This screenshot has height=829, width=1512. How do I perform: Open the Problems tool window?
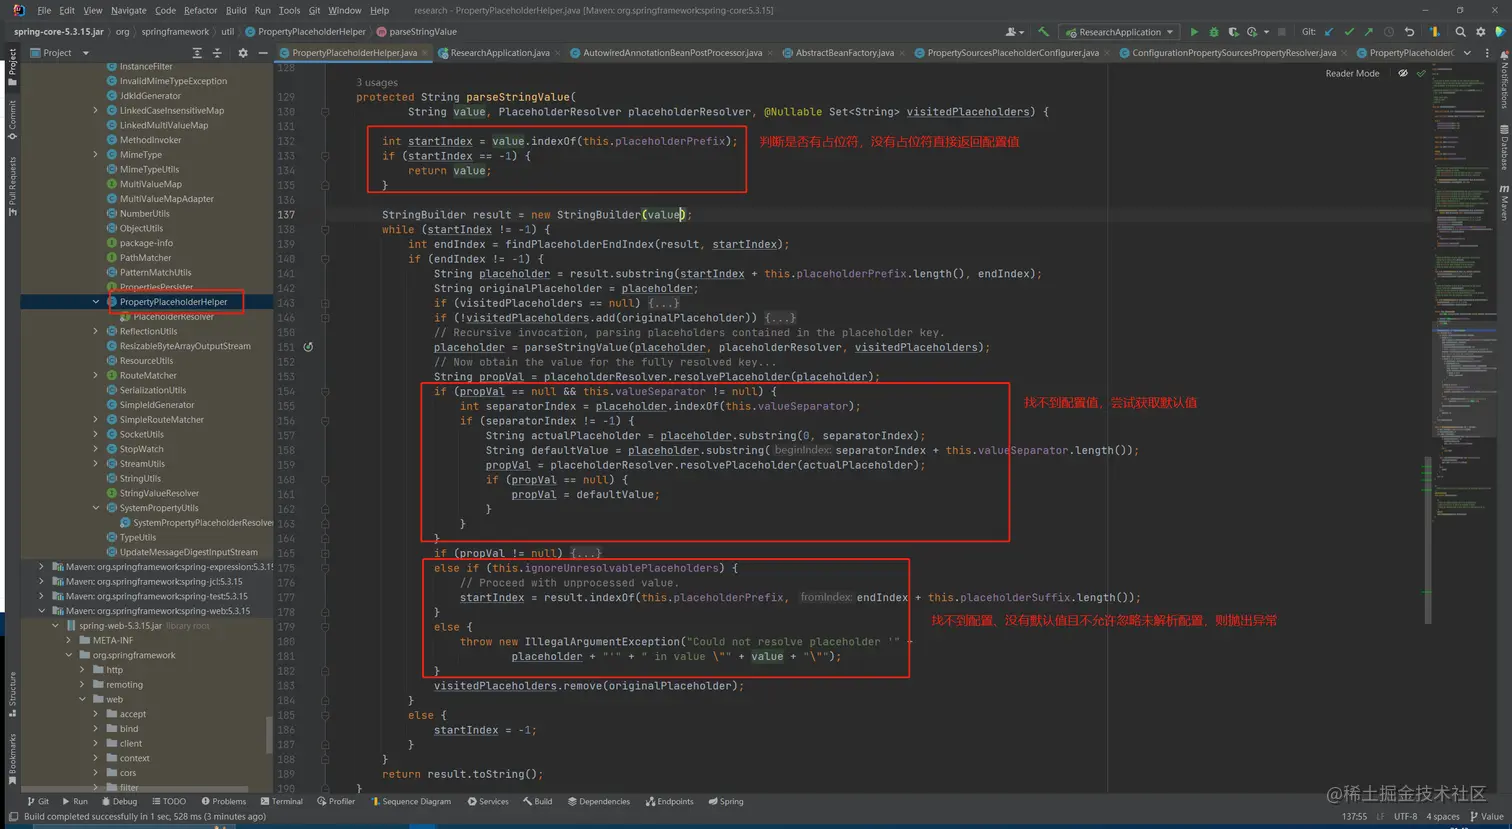223,802
